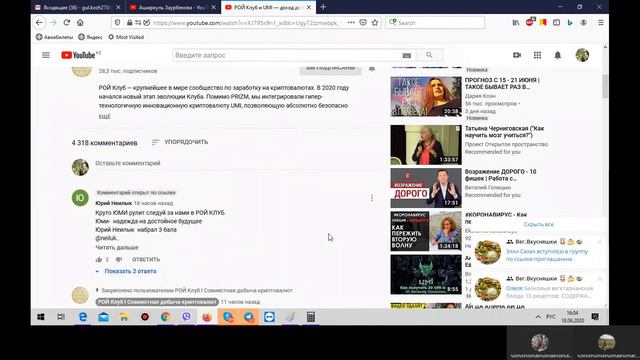Viewport: 640px width, 360px height.
Task: Click the on-screen keyboard icon in YouTube search
Action: [407, 56]
